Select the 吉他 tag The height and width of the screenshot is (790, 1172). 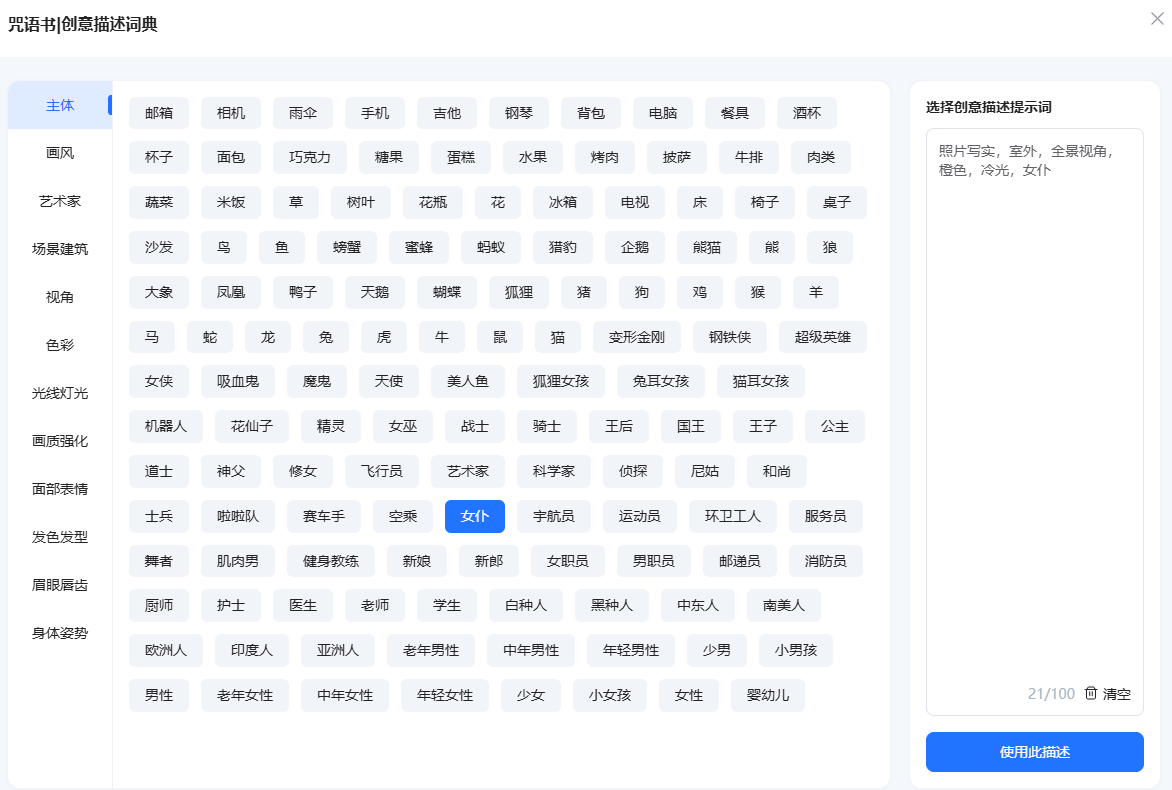[447, 113]
